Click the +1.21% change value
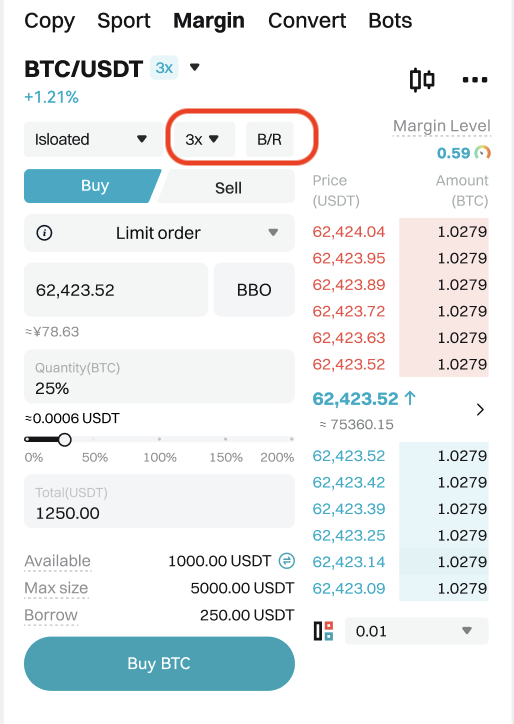Screen dimensions: 514x724 click(x=51, y=97)
